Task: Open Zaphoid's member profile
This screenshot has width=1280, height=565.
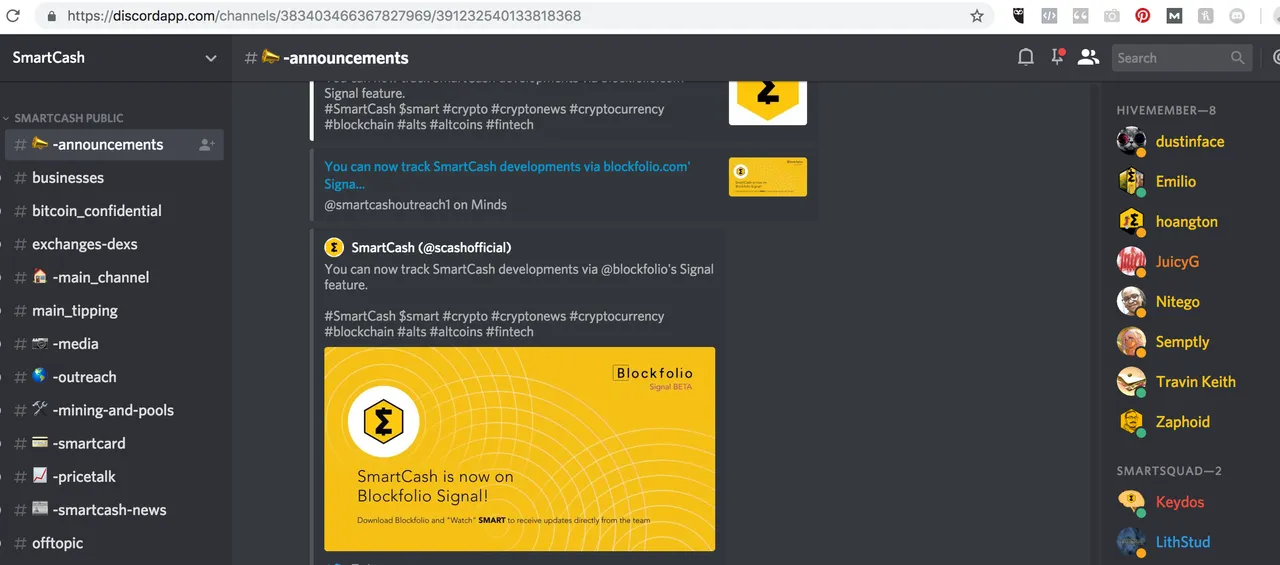Action: coord(1185,422)
